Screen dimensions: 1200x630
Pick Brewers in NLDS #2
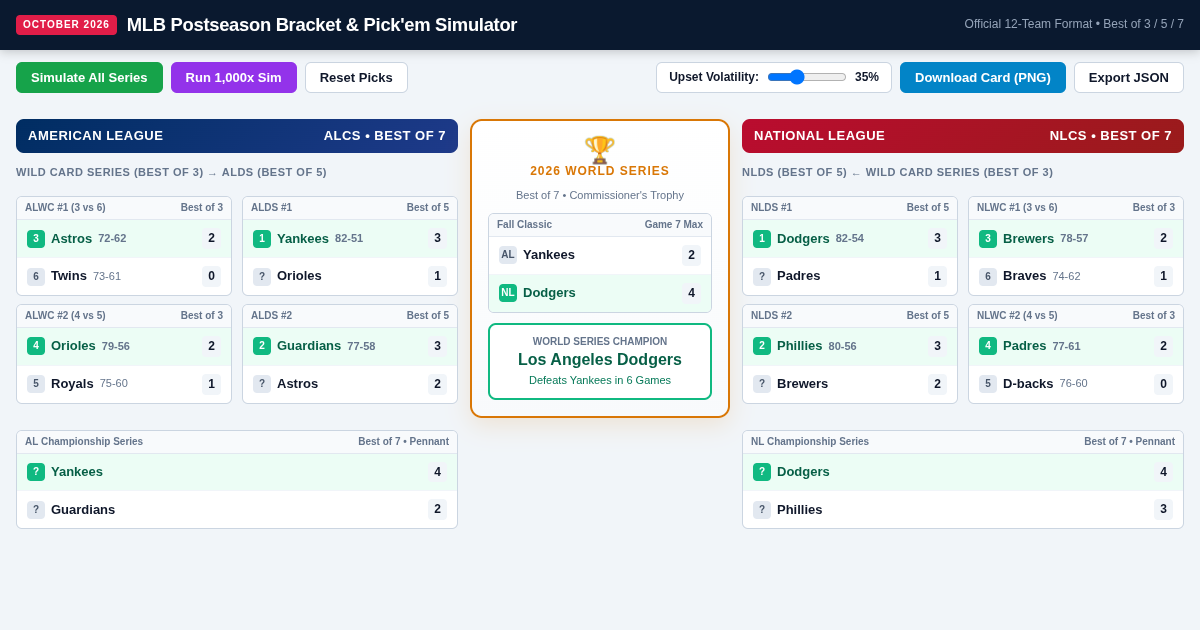[x=850, y=384]
